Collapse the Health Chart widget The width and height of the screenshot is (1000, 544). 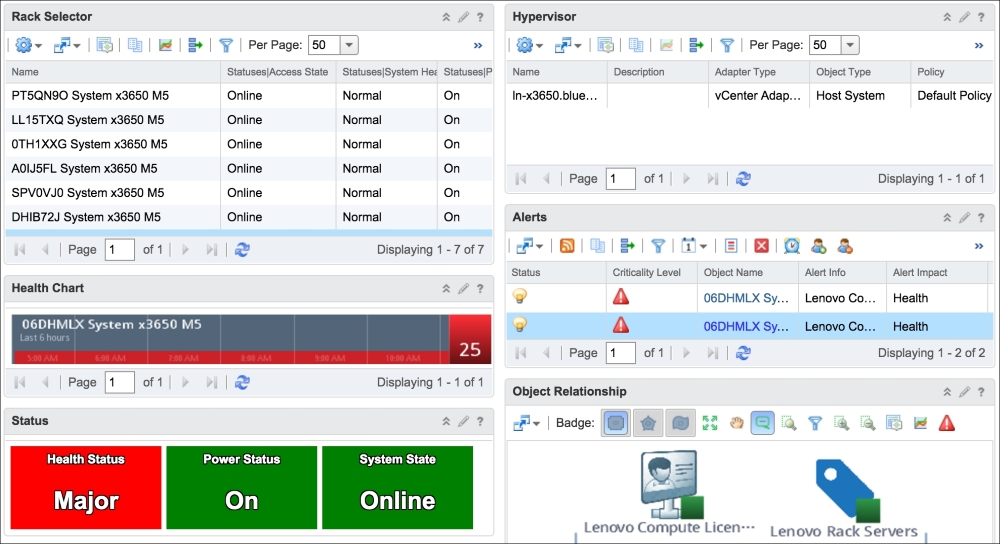pos(446,289)
